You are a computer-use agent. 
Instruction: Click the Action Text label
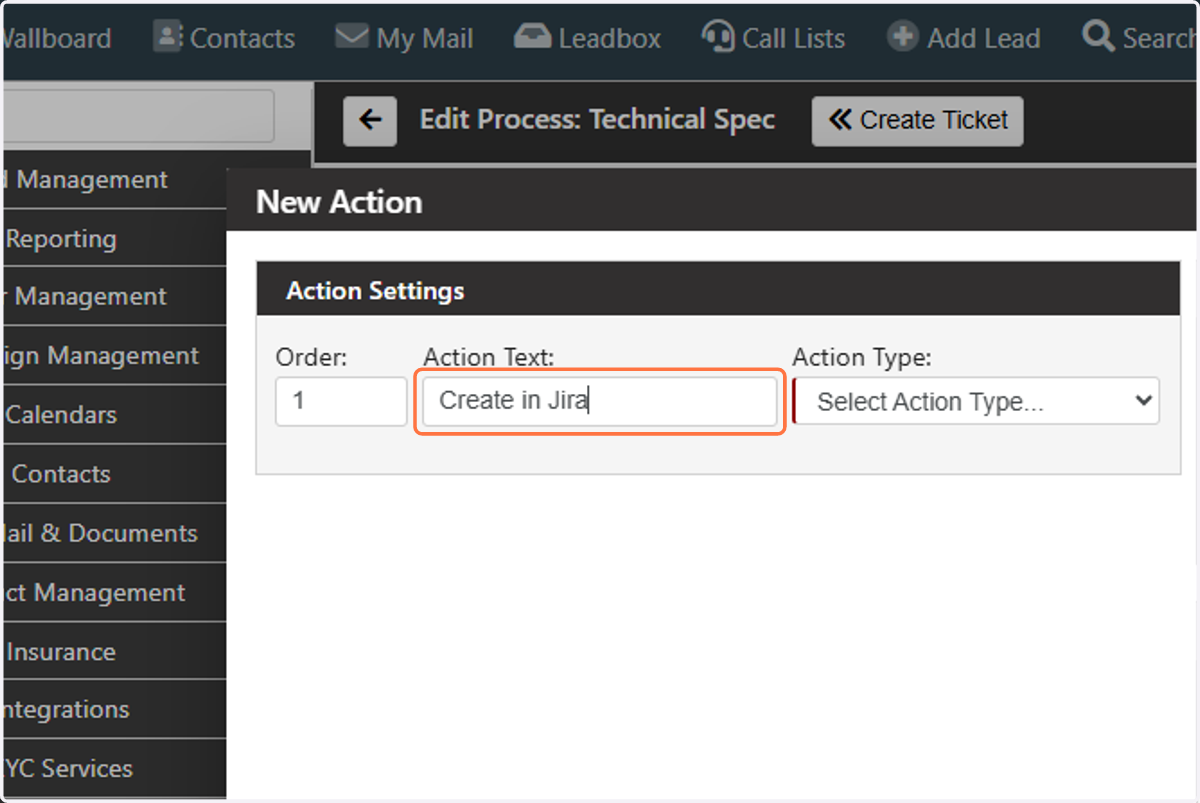(x=489, y=357)
